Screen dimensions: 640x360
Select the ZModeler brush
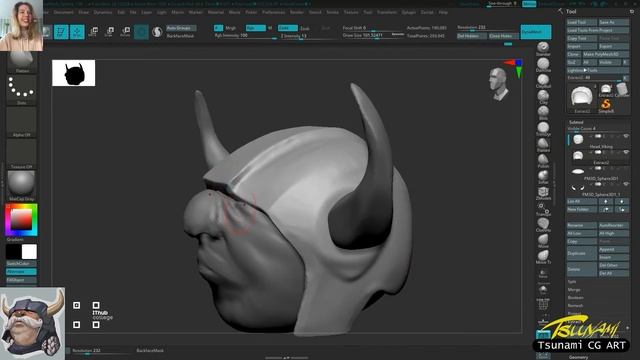coord(543,193)
